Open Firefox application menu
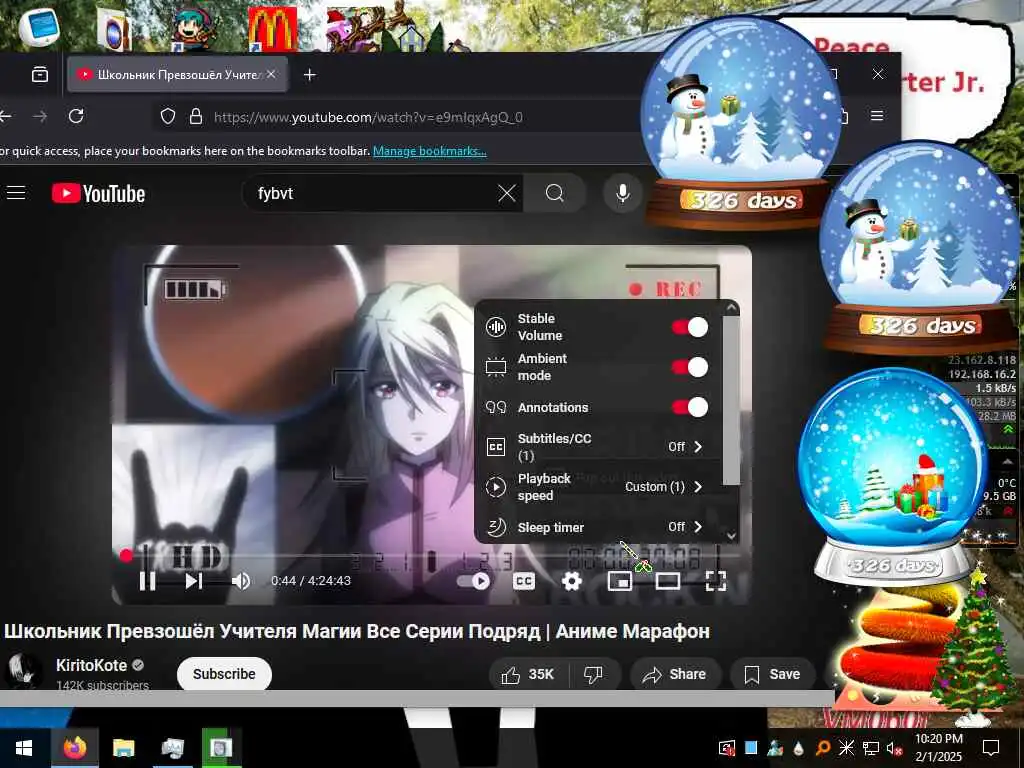This screenshot has width=1024, height=768. click(877, 116)
